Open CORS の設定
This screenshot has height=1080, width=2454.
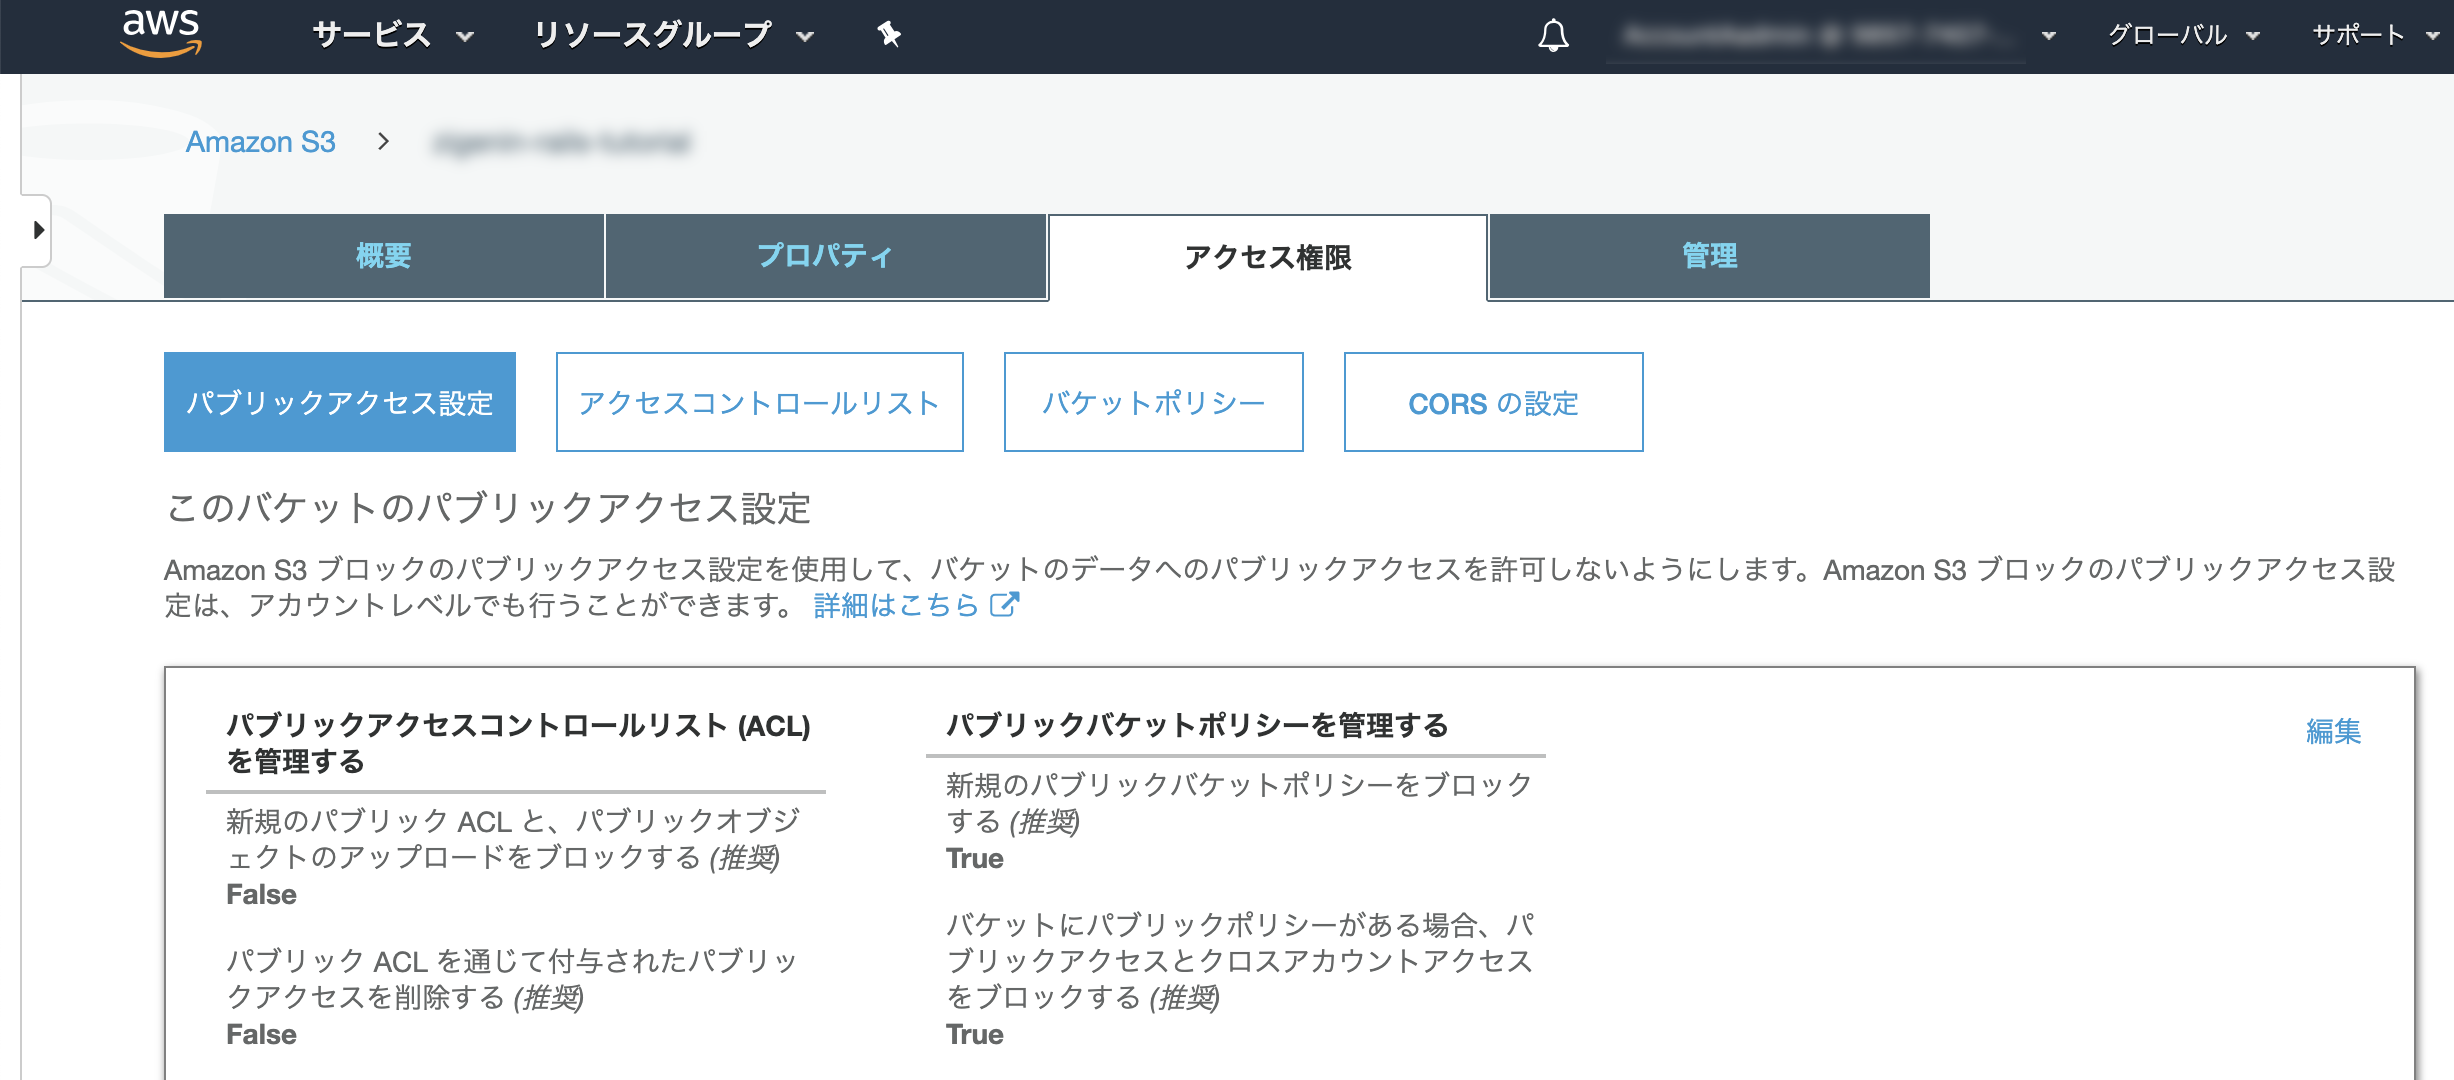[x=1492, y=402]
